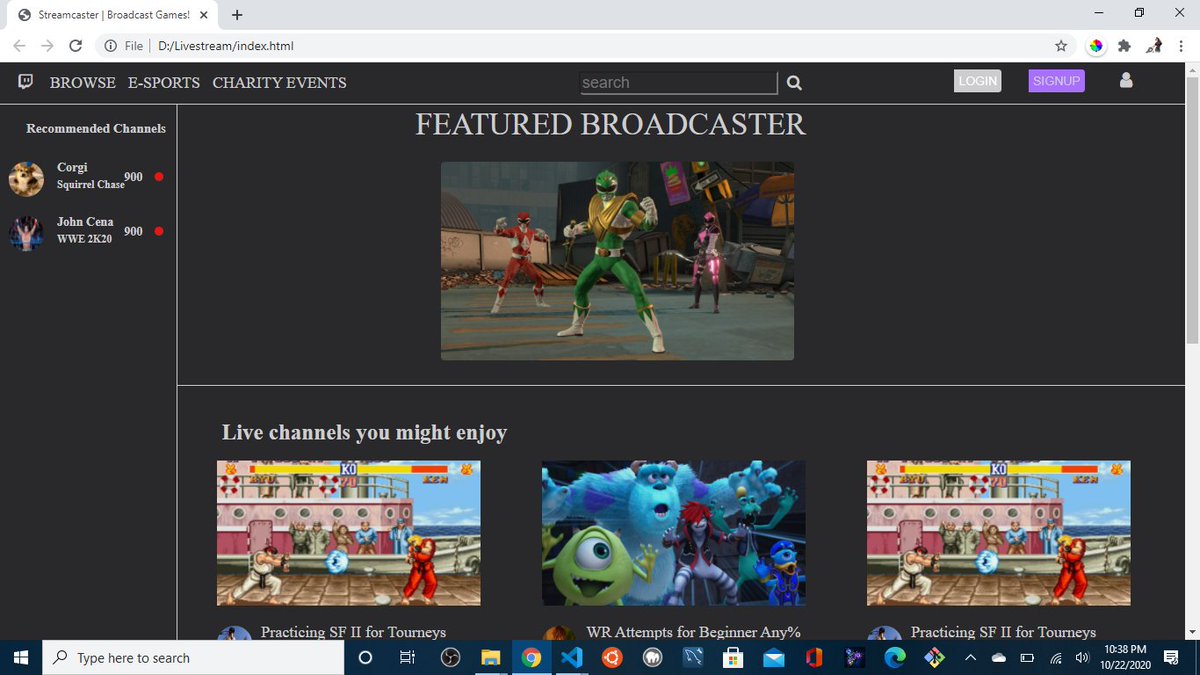Go to the E-SPORTS section
Image resolution: width=1200 pixels, height=675 pixels.
coord(164,83)
